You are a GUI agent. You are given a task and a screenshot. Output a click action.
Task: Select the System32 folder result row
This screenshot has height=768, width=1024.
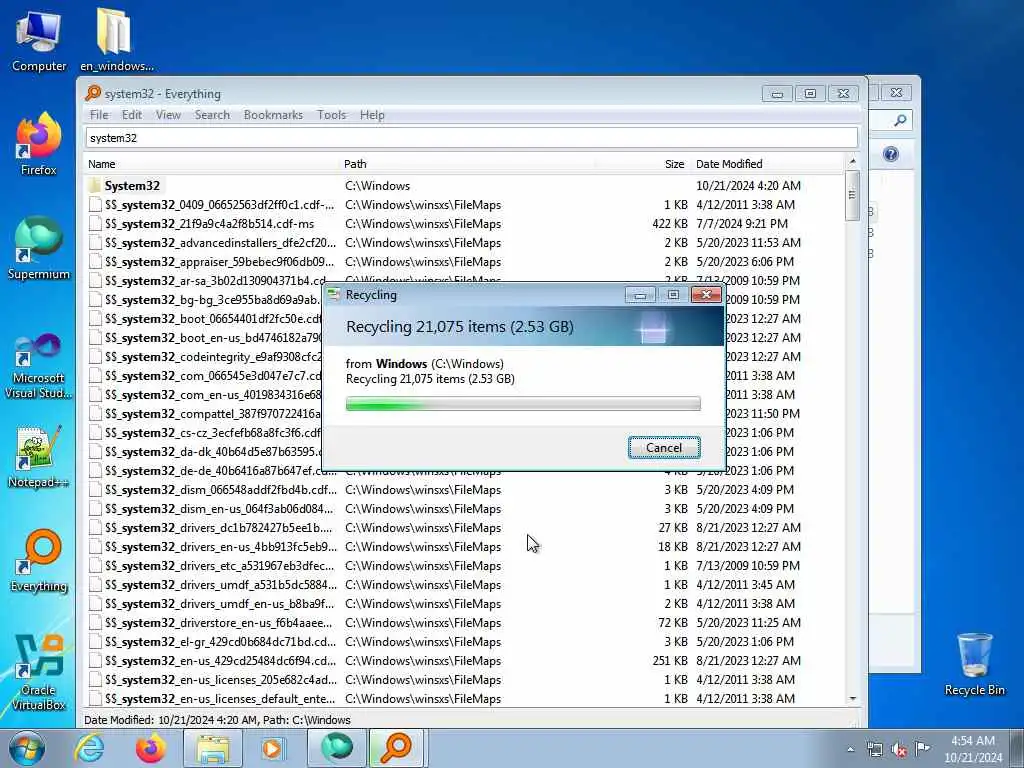click(x=464, y=185)
